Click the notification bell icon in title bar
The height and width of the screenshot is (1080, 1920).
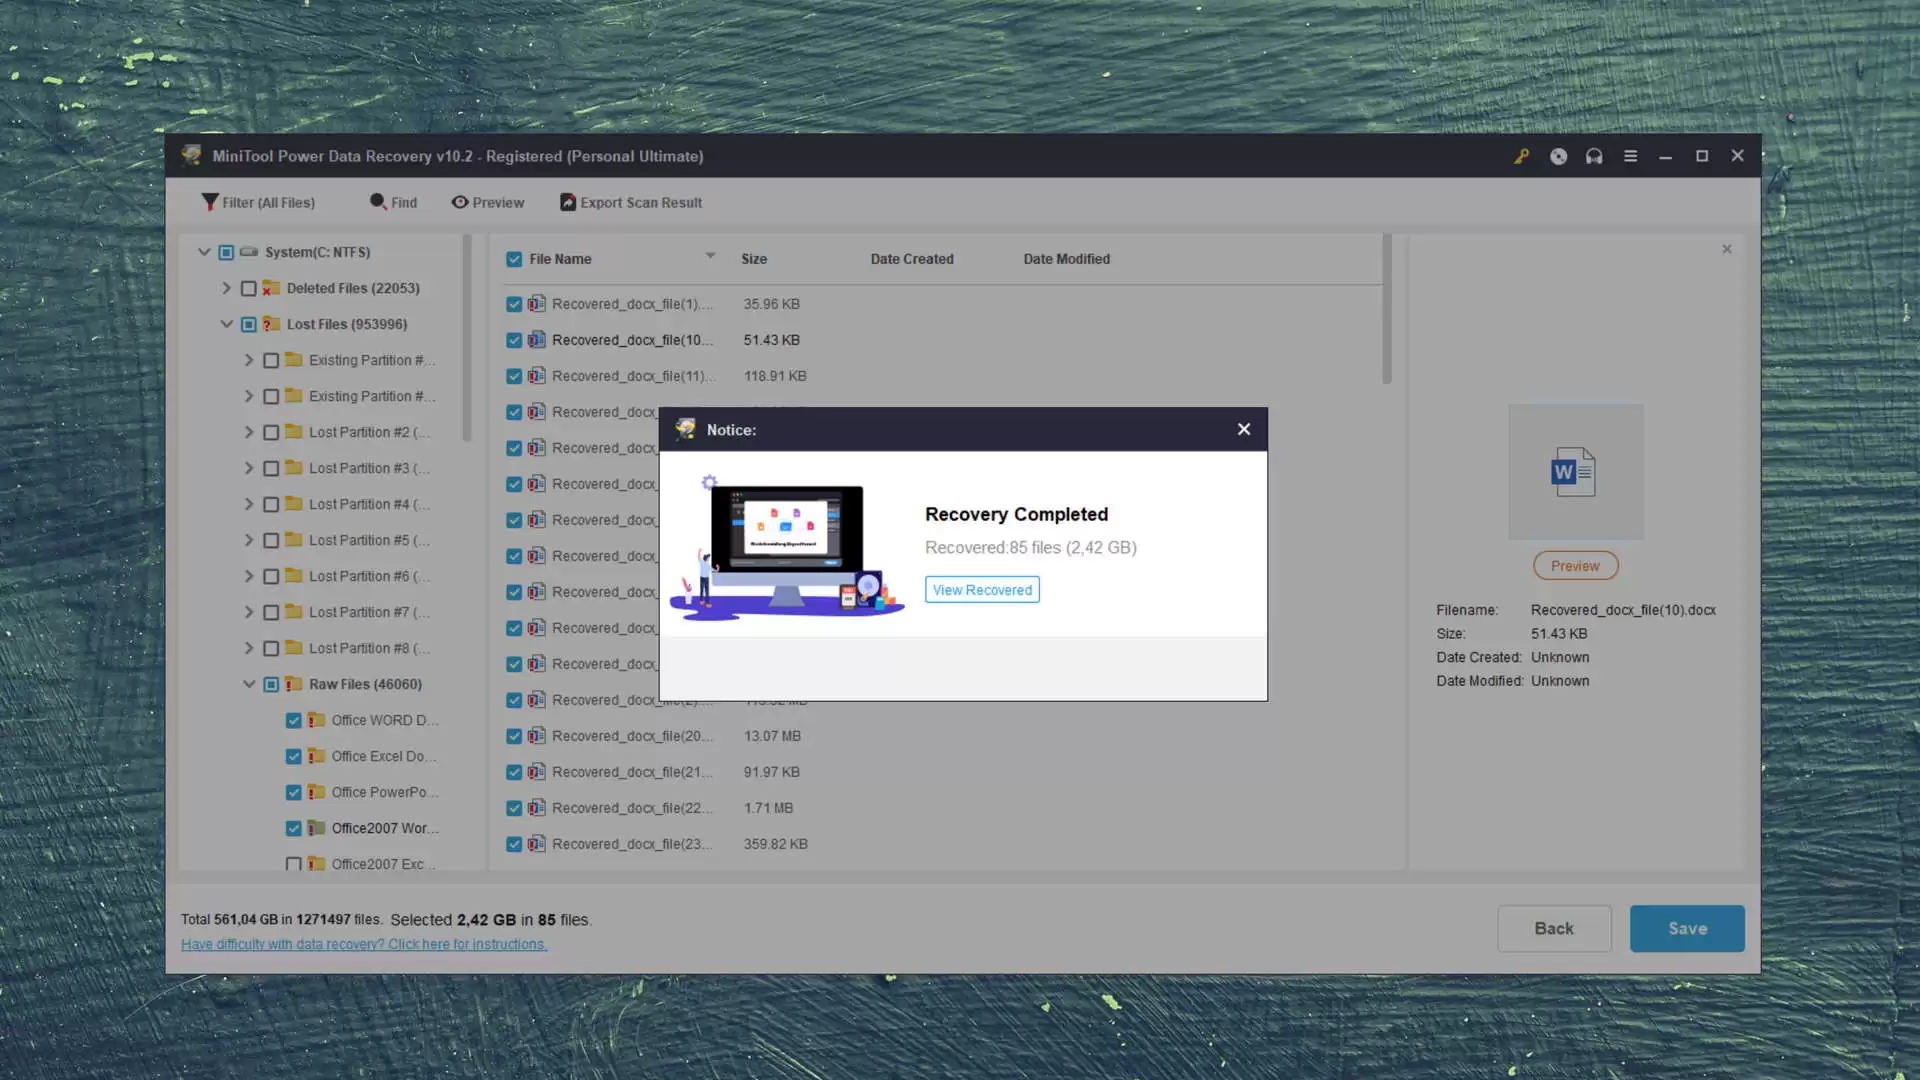pos(1594,156)
